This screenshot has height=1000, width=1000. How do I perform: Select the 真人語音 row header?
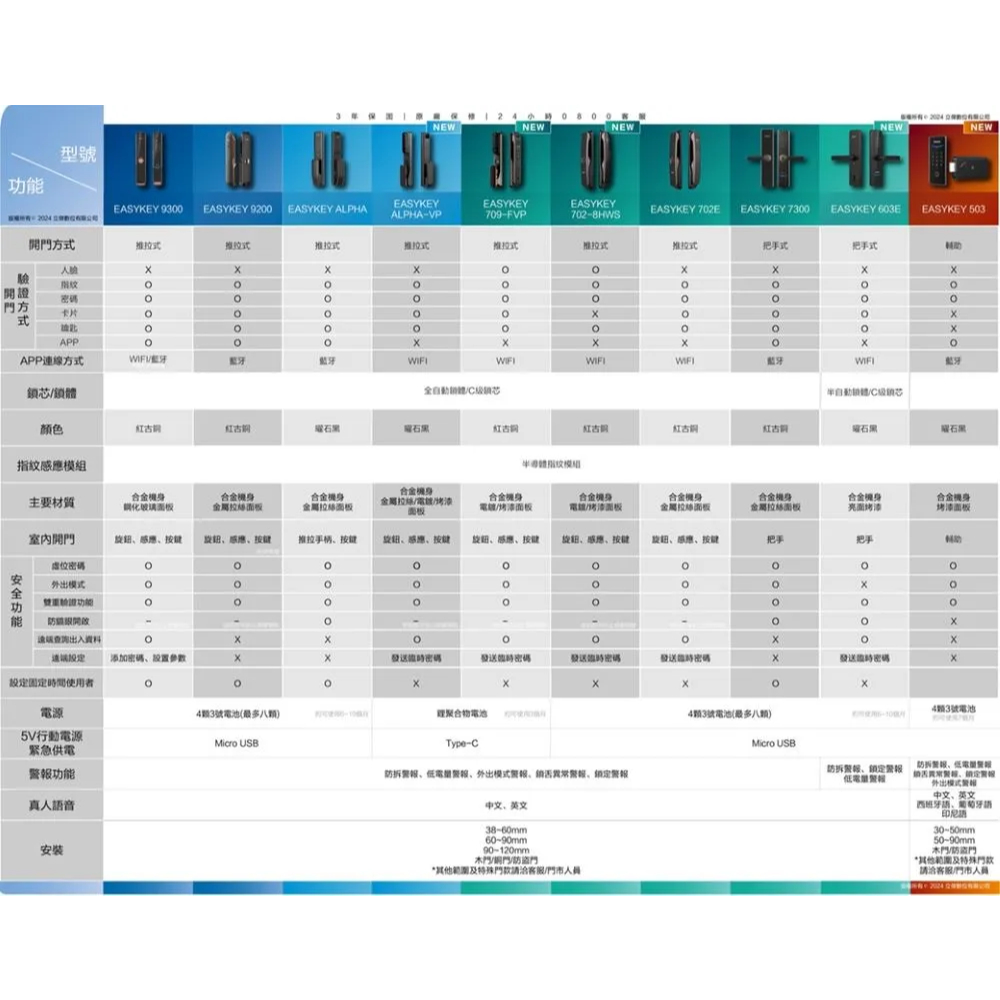coord(52,805)
